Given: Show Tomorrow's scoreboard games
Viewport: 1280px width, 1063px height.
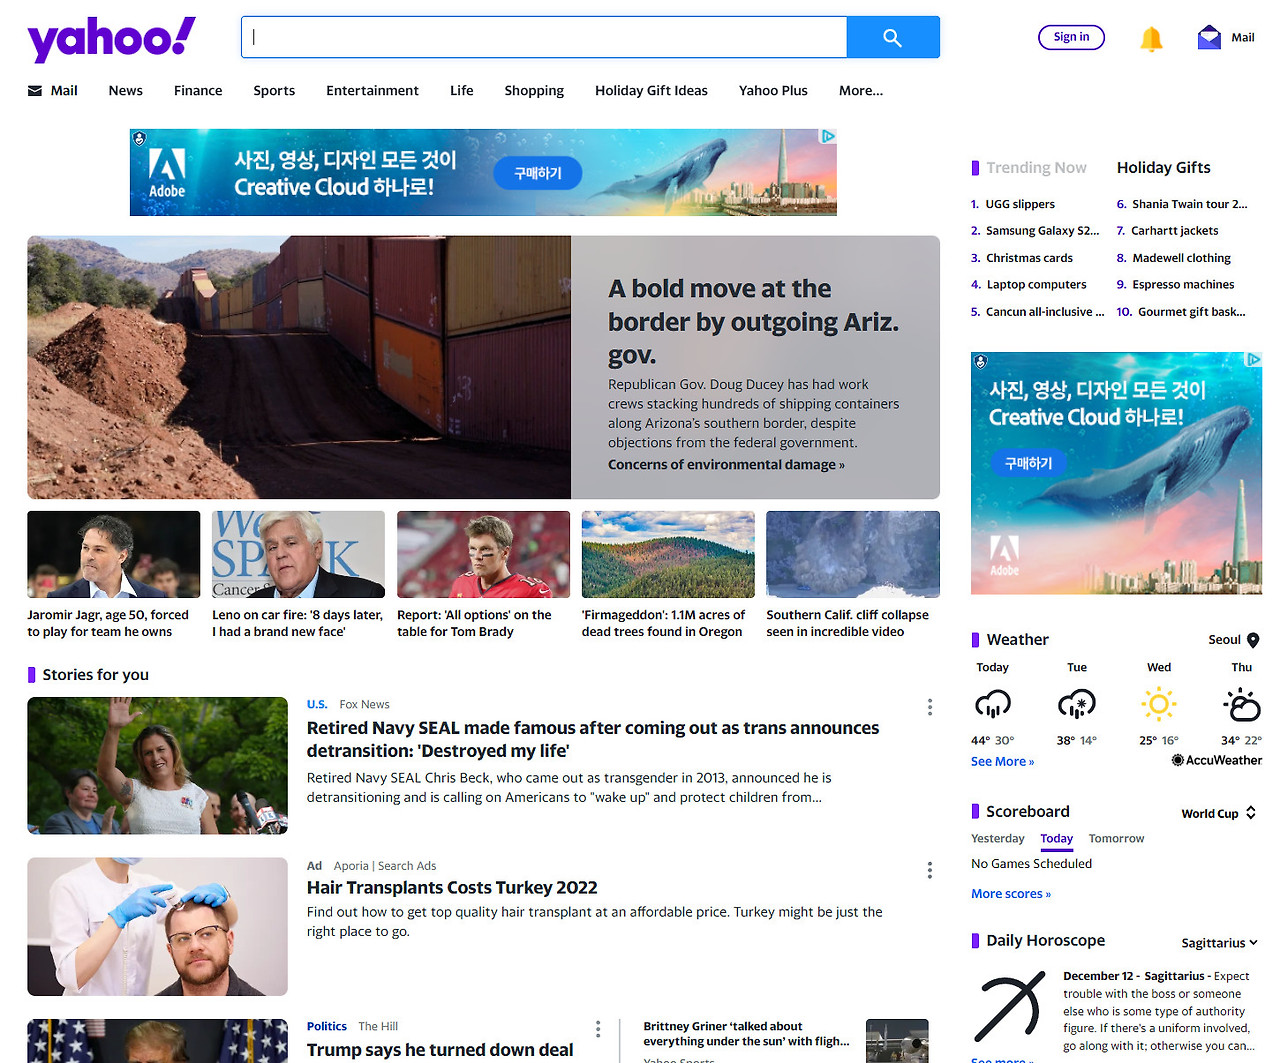Looking at the screenshot, I should pos(1116,839).
